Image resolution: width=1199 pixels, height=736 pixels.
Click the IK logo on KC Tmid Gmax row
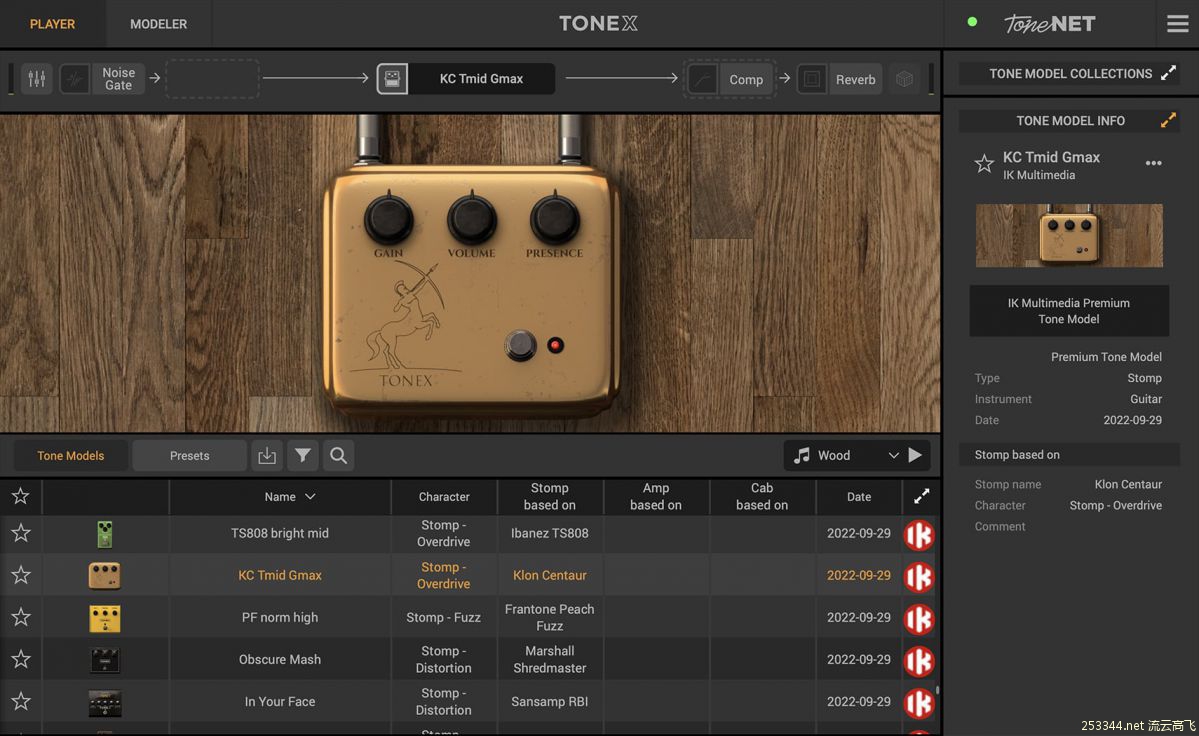(919, 577)
